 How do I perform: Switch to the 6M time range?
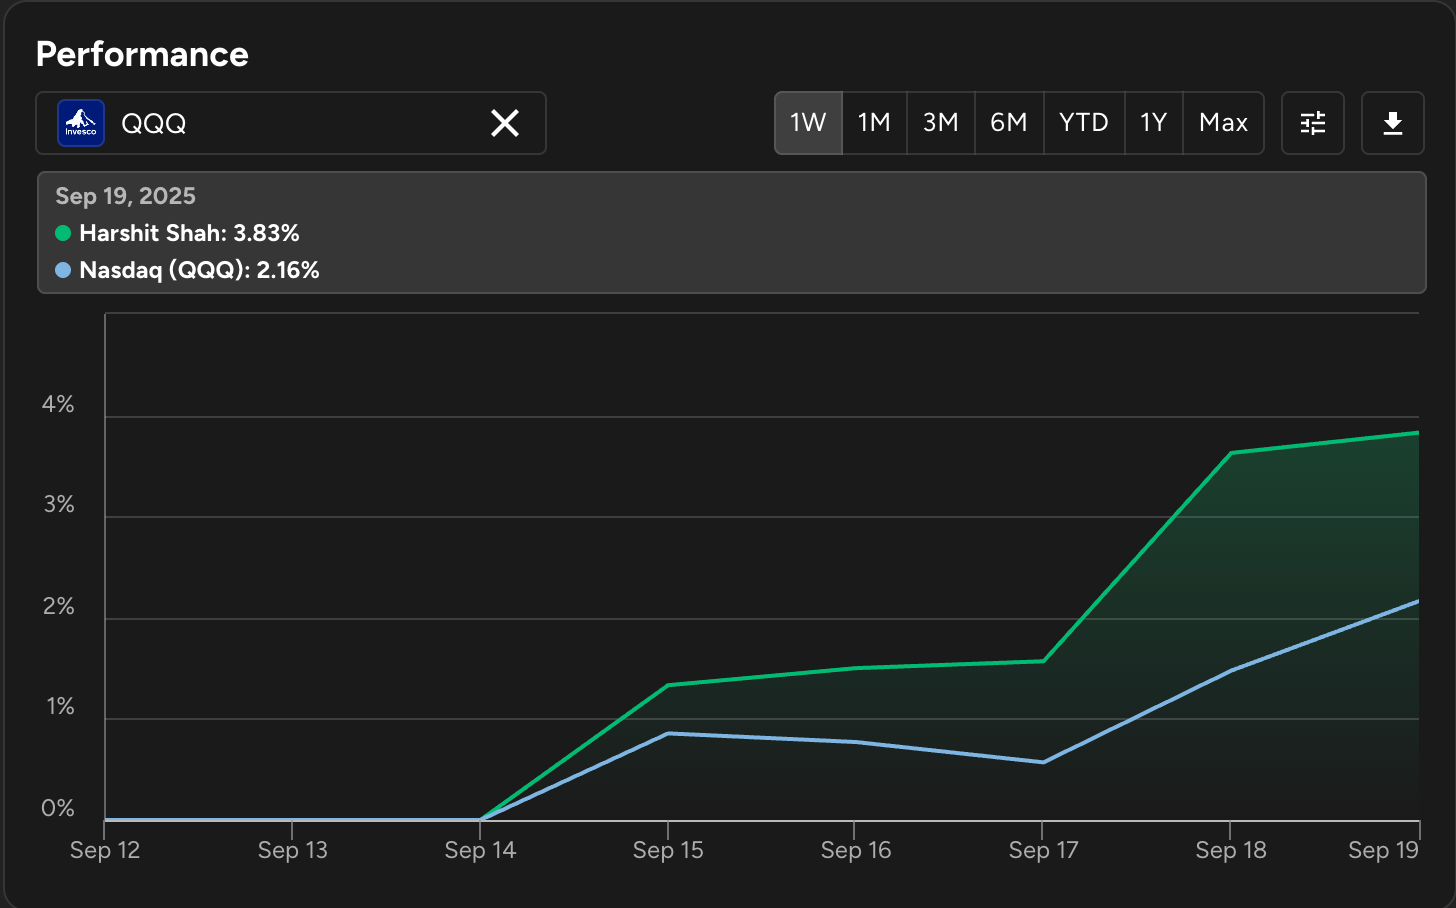click(x=1009, y=123)
